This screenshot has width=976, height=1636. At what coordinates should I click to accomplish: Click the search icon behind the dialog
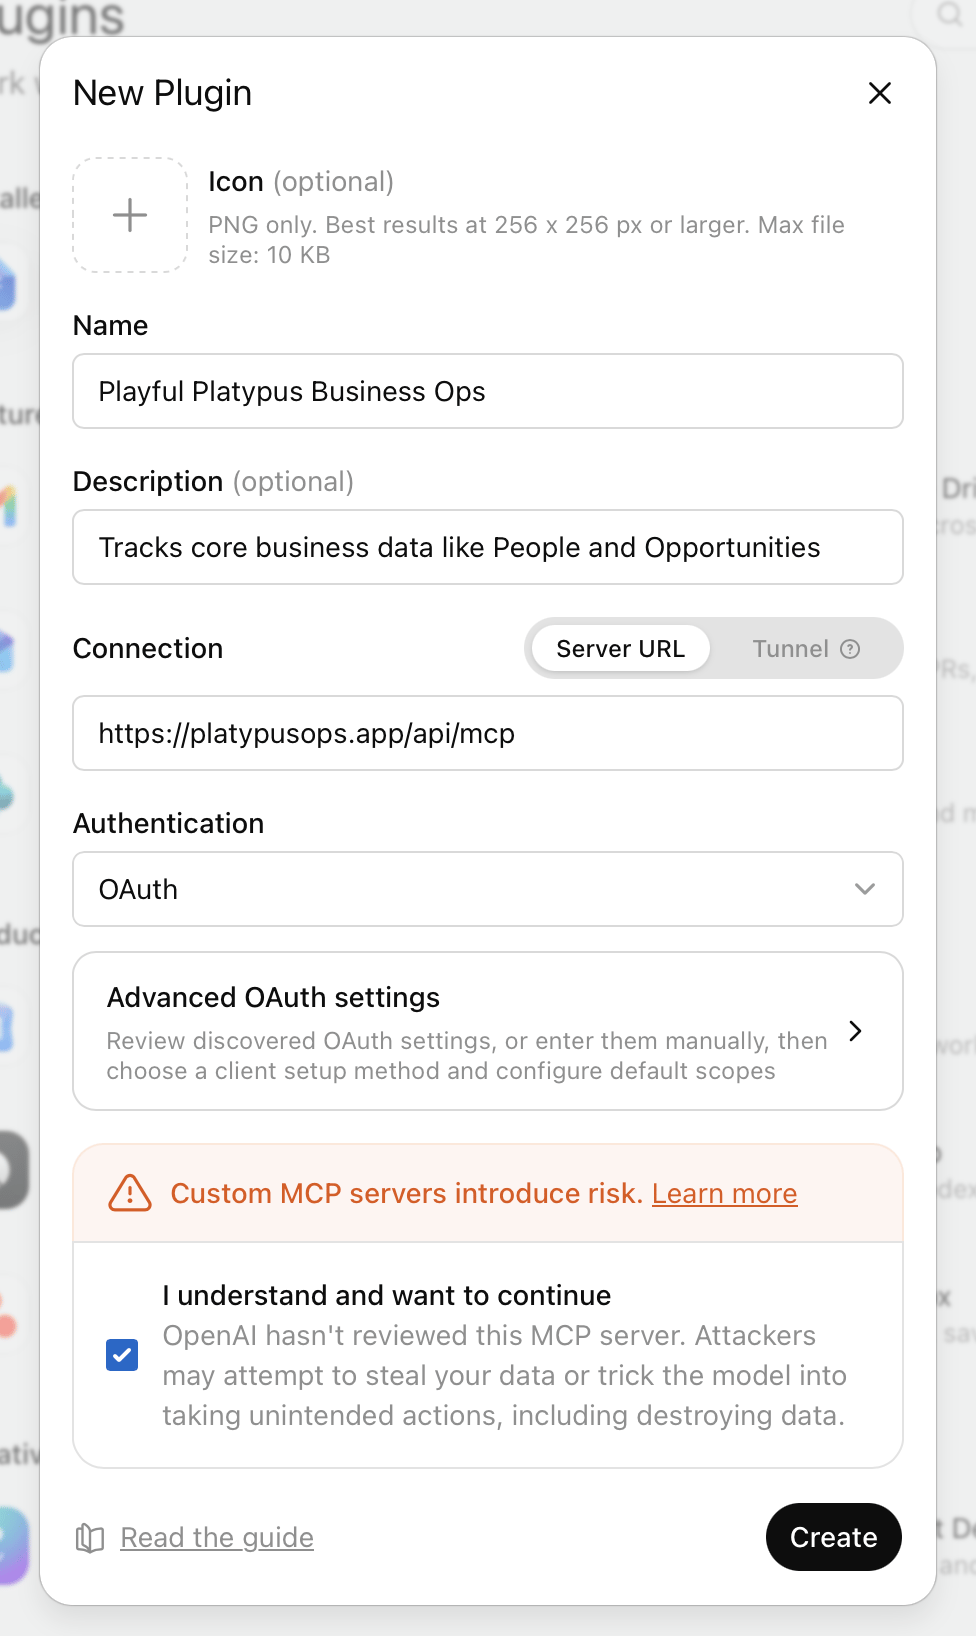tap(947, 13)
